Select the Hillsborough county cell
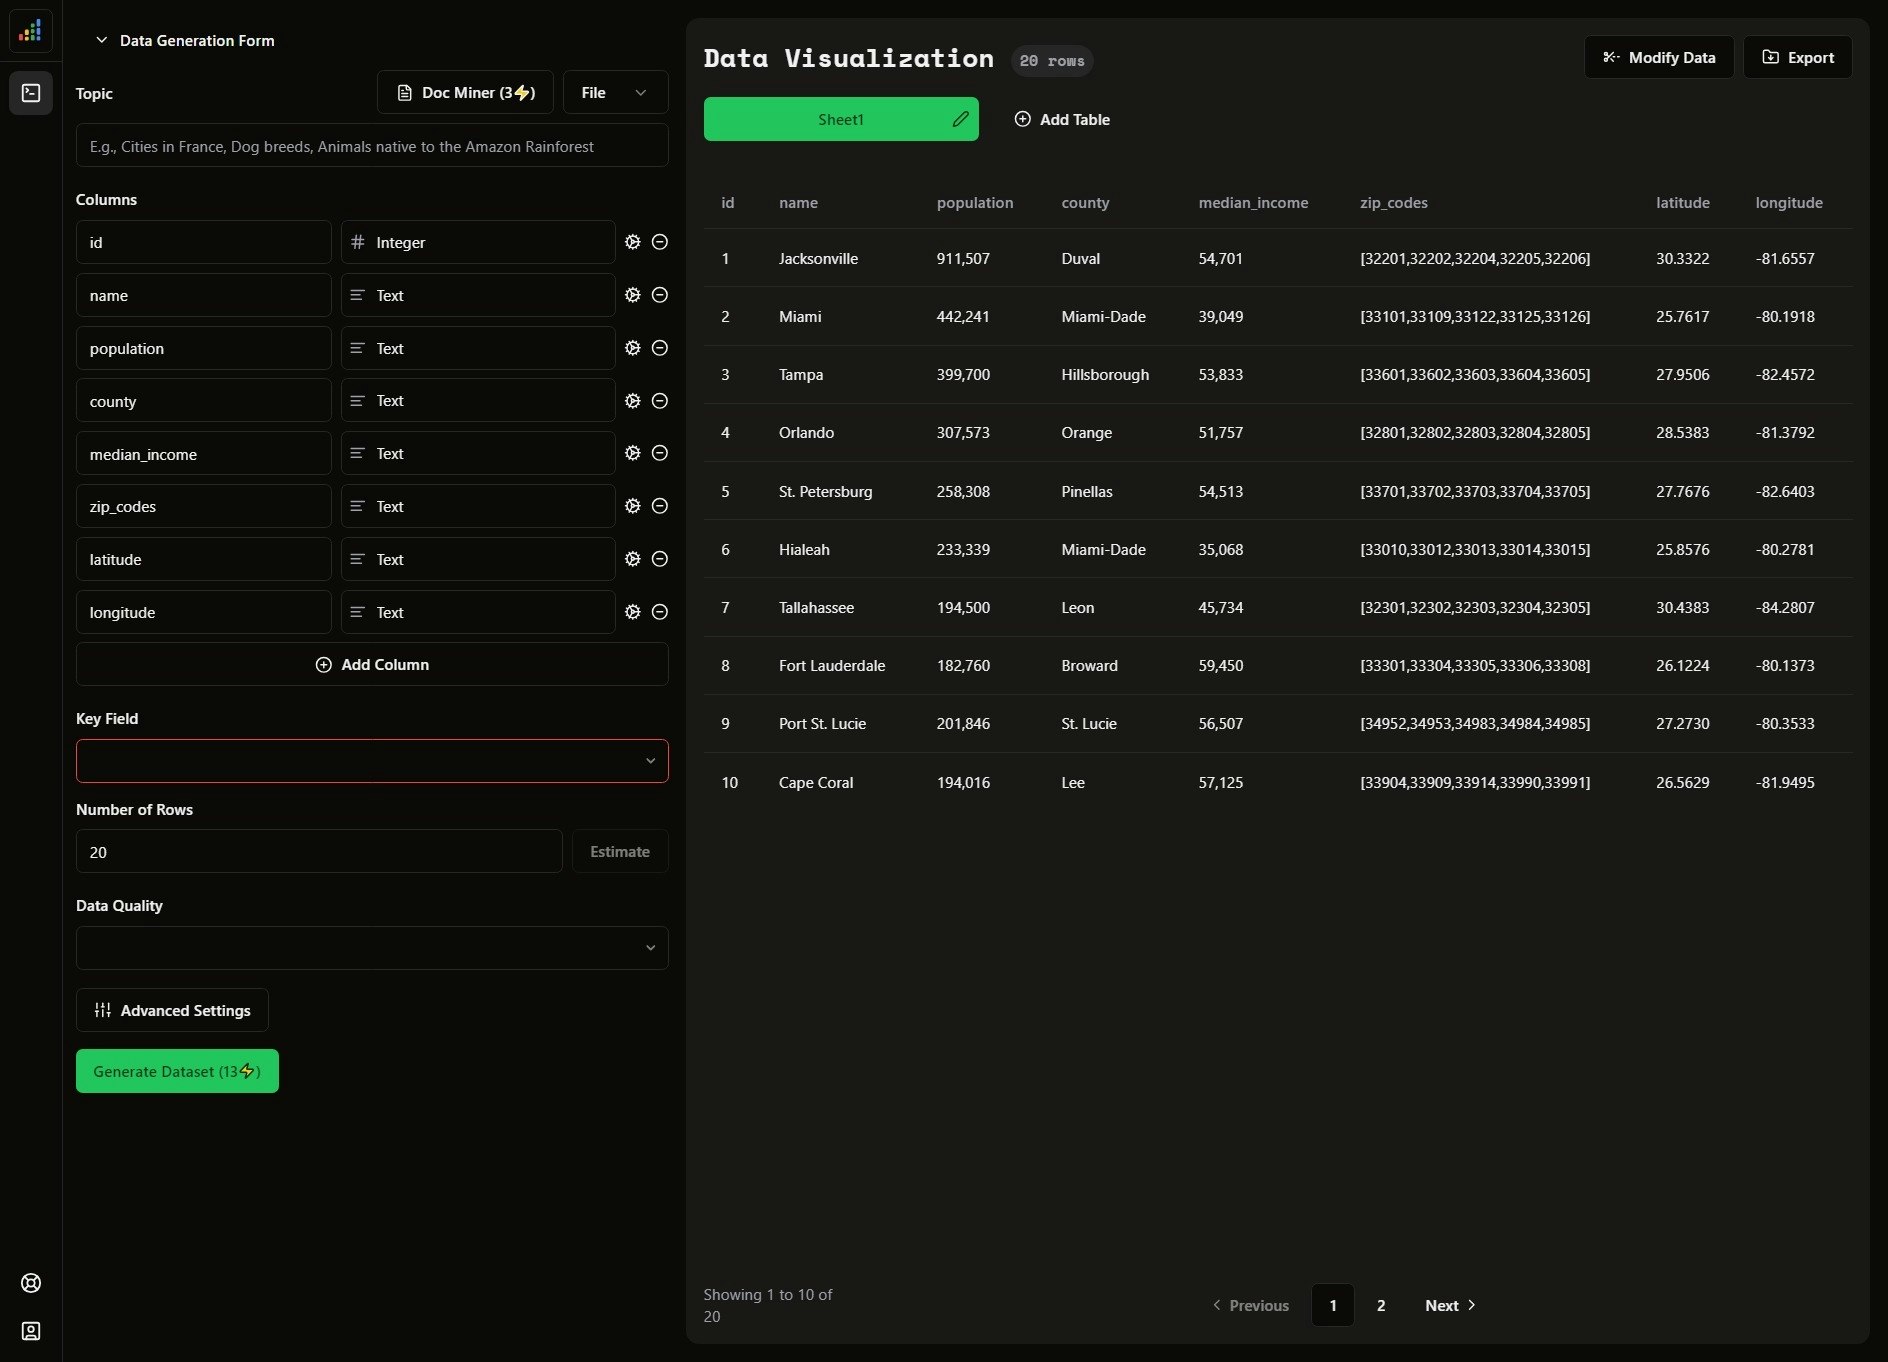 pyautogui.click(x=1105, y=374)
